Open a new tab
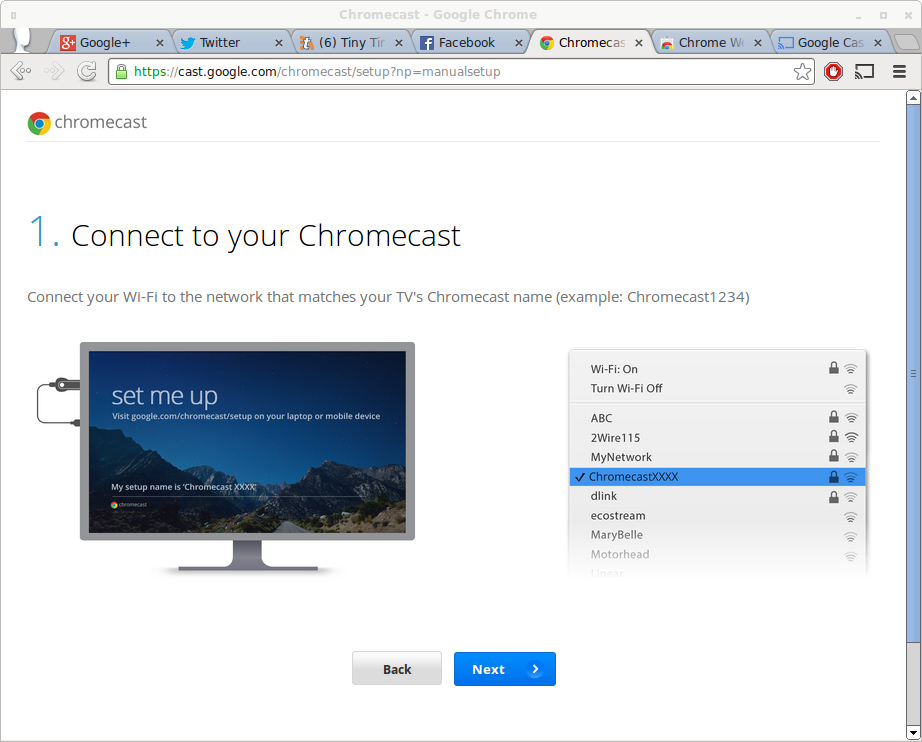Screen dimensions: 922x742 907,42
